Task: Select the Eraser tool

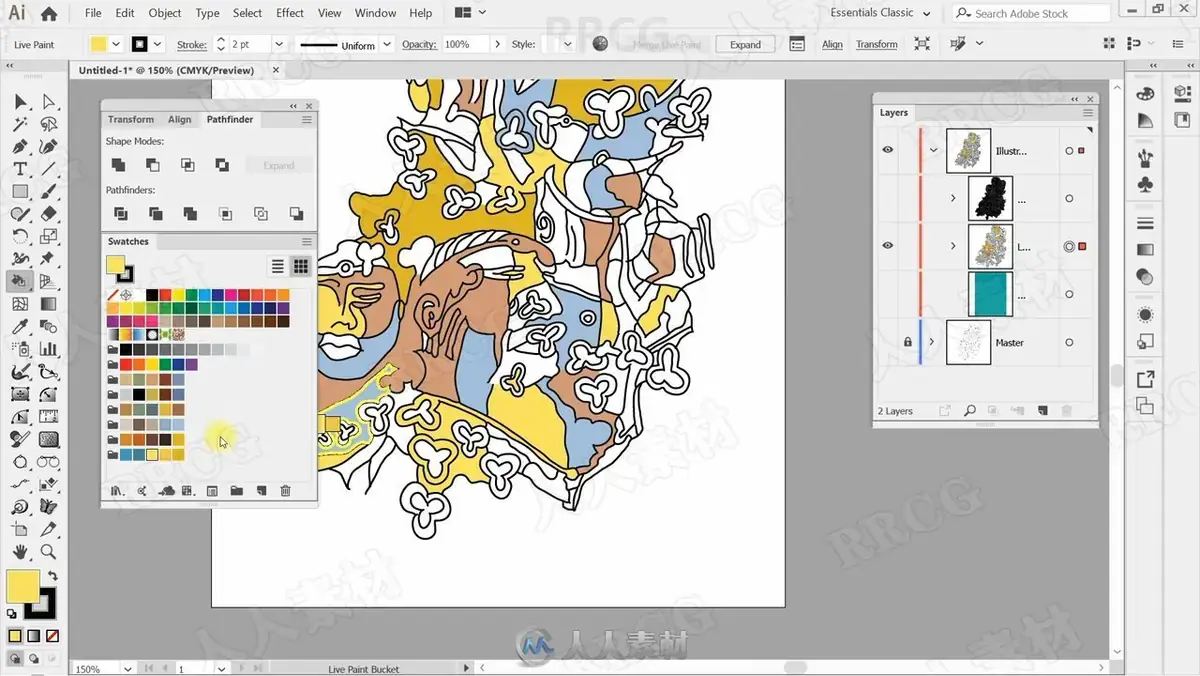Action: (48, 214)
